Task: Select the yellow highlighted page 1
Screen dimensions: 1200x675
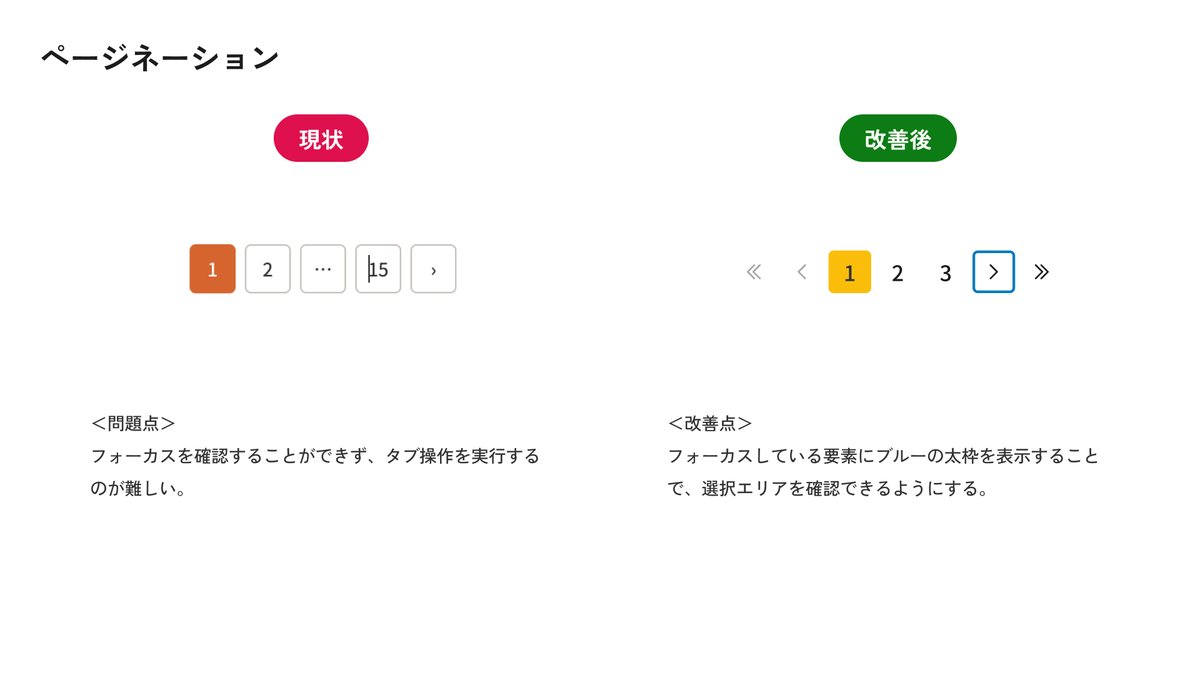Action: 849,272
